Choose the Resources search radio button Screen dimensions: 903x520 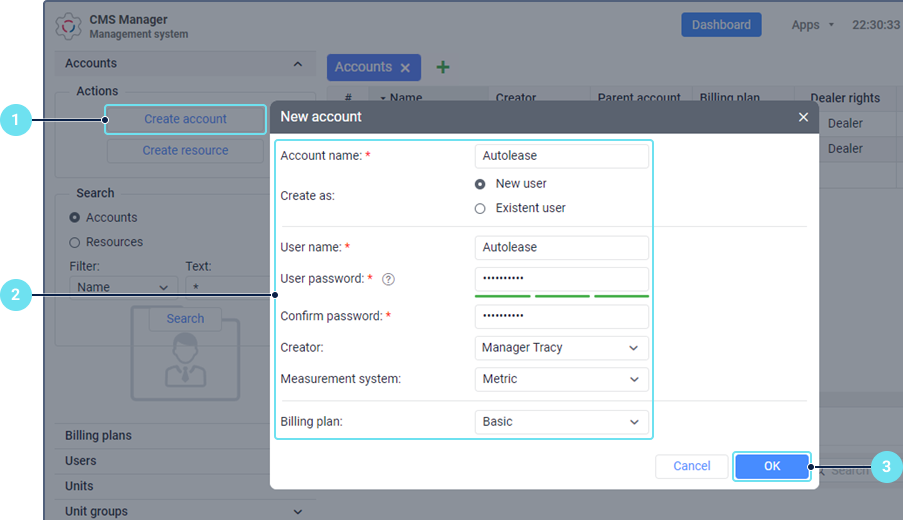coord(74,242)
